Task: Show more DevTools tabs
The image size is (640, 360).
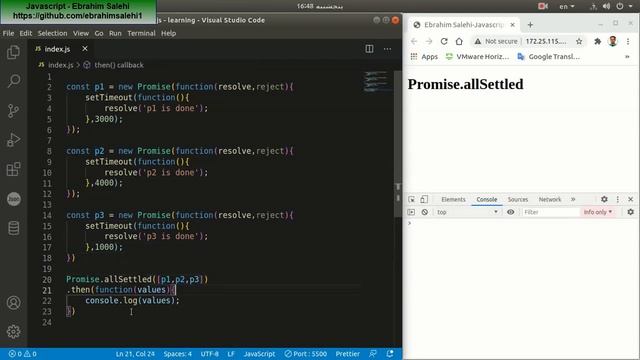Action: 573,200
